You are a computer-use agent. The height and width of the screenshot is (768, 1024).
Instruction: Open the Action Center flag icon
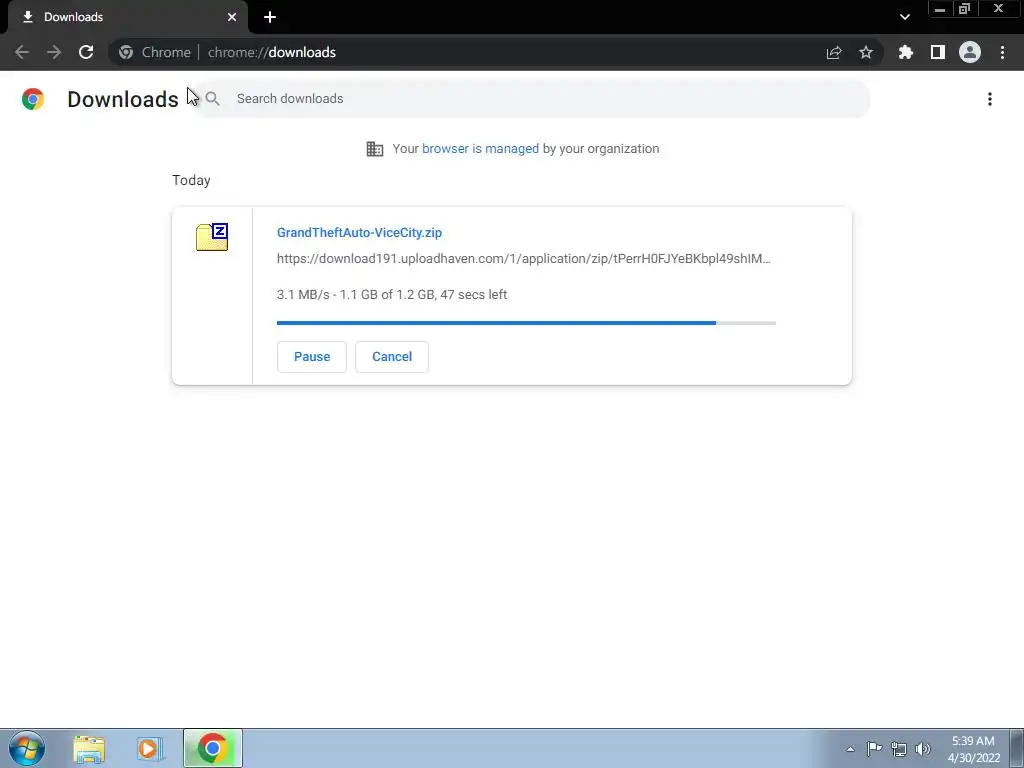pyautogui.click(x=874, y=748)
